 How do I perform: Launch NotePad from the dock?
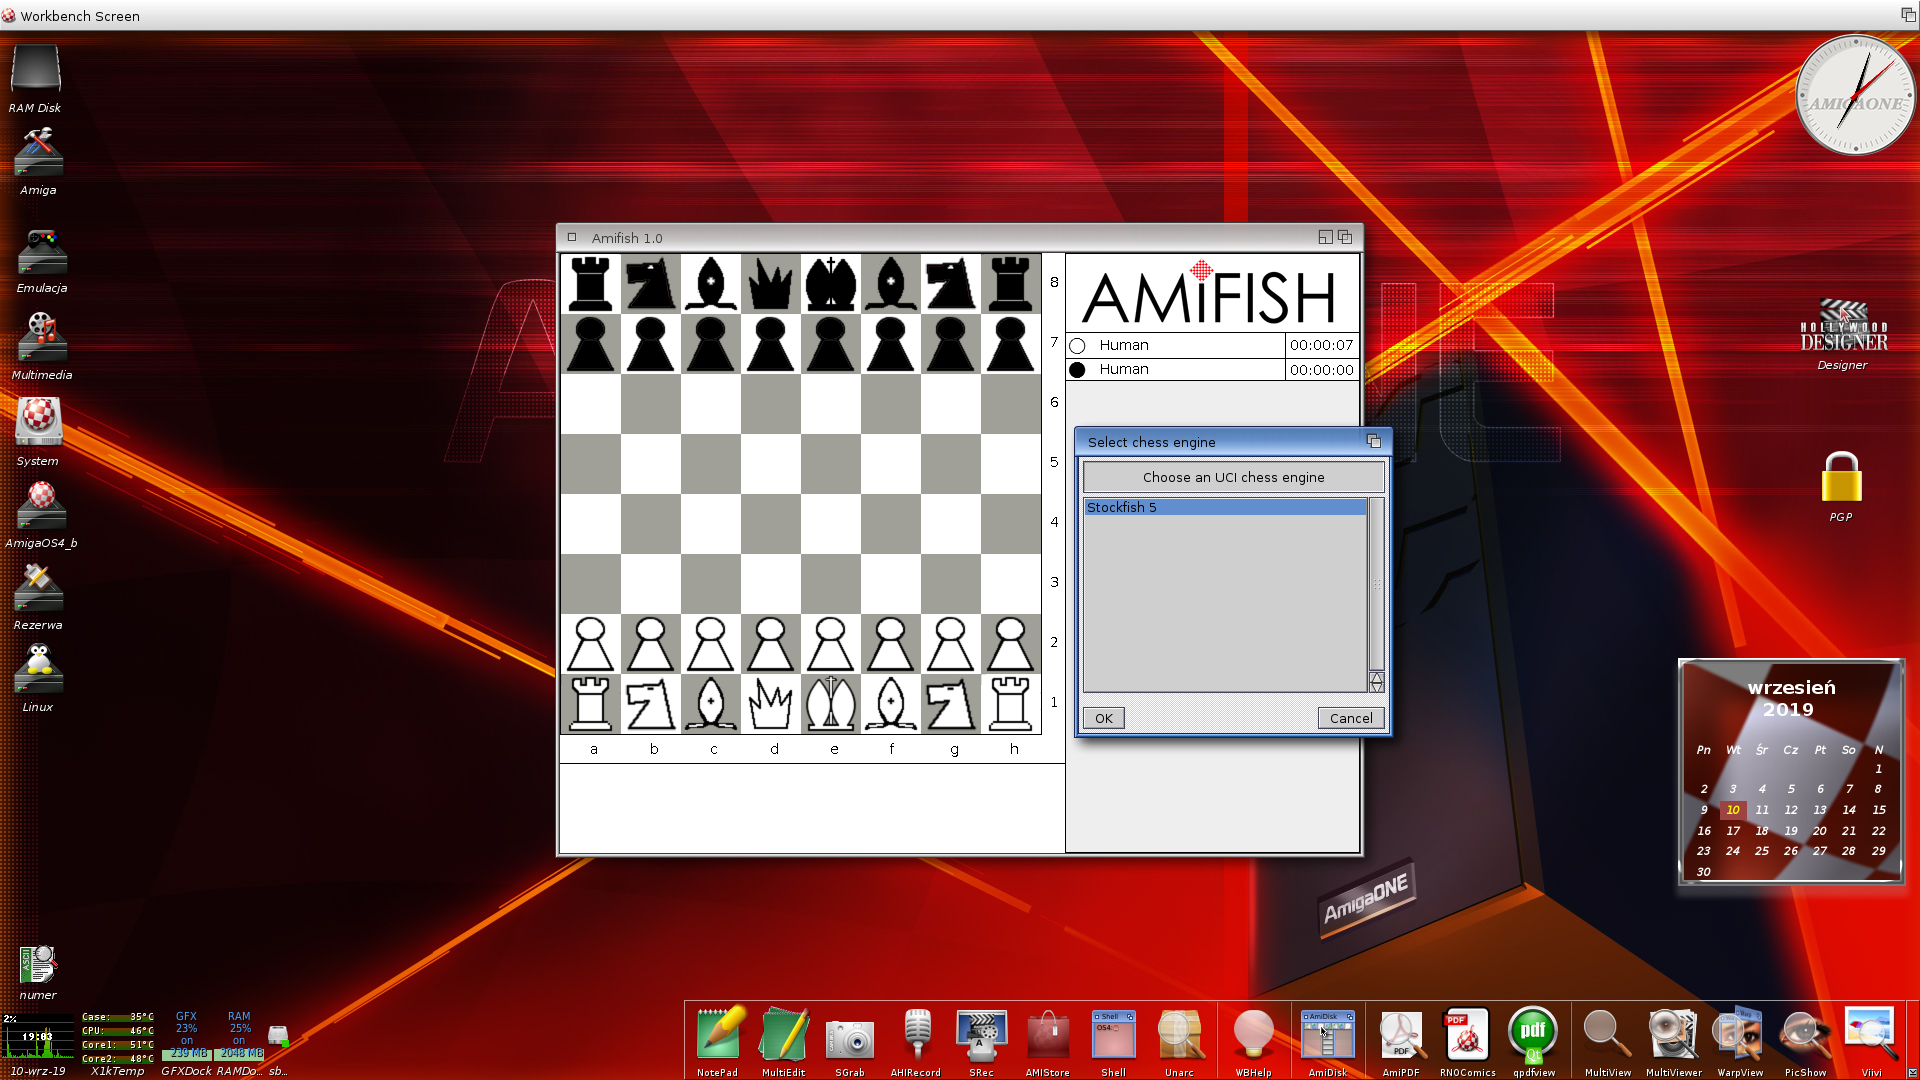tap(718, 1042)
